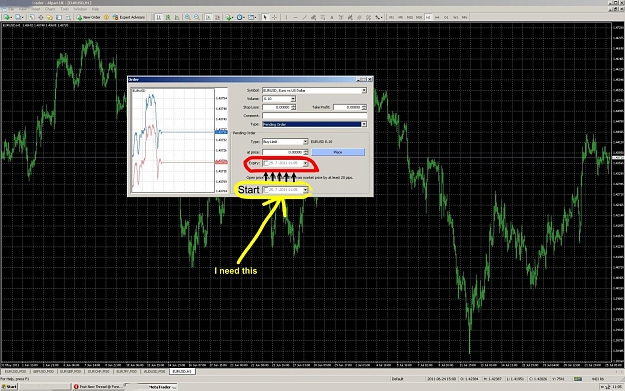This screenshot has height=391, width=625.
Task: Open the Charts menu
Action: [x=50, y=9]
